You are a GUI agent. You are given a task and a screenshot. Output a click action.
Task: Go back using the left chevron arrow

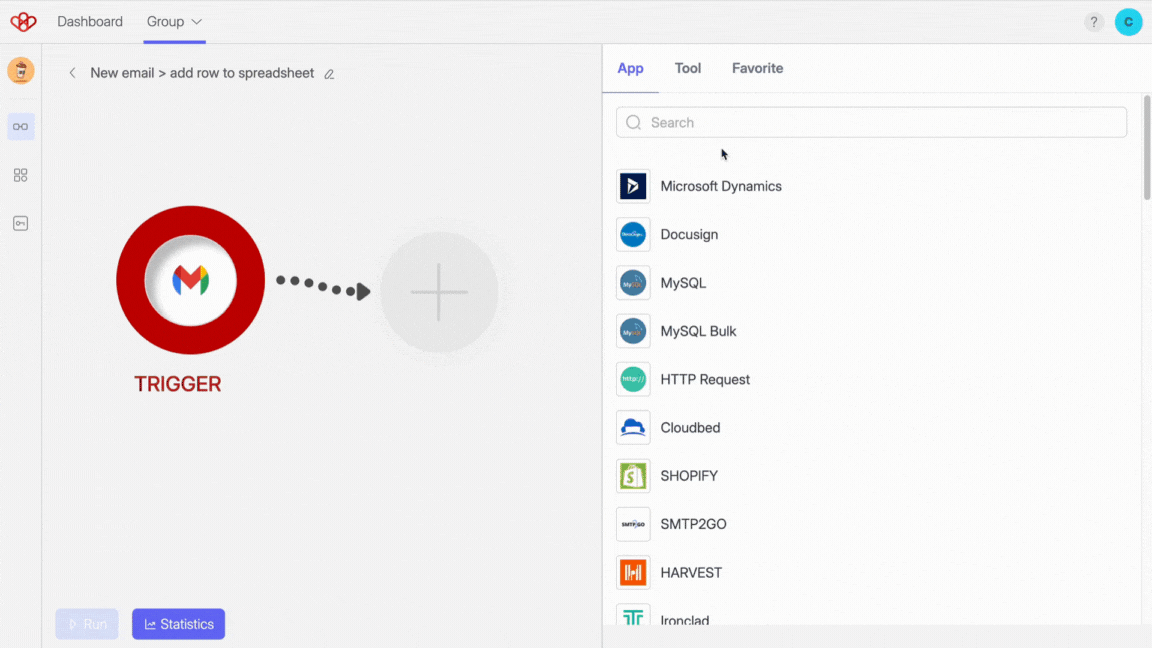click(x=72, y=73)
